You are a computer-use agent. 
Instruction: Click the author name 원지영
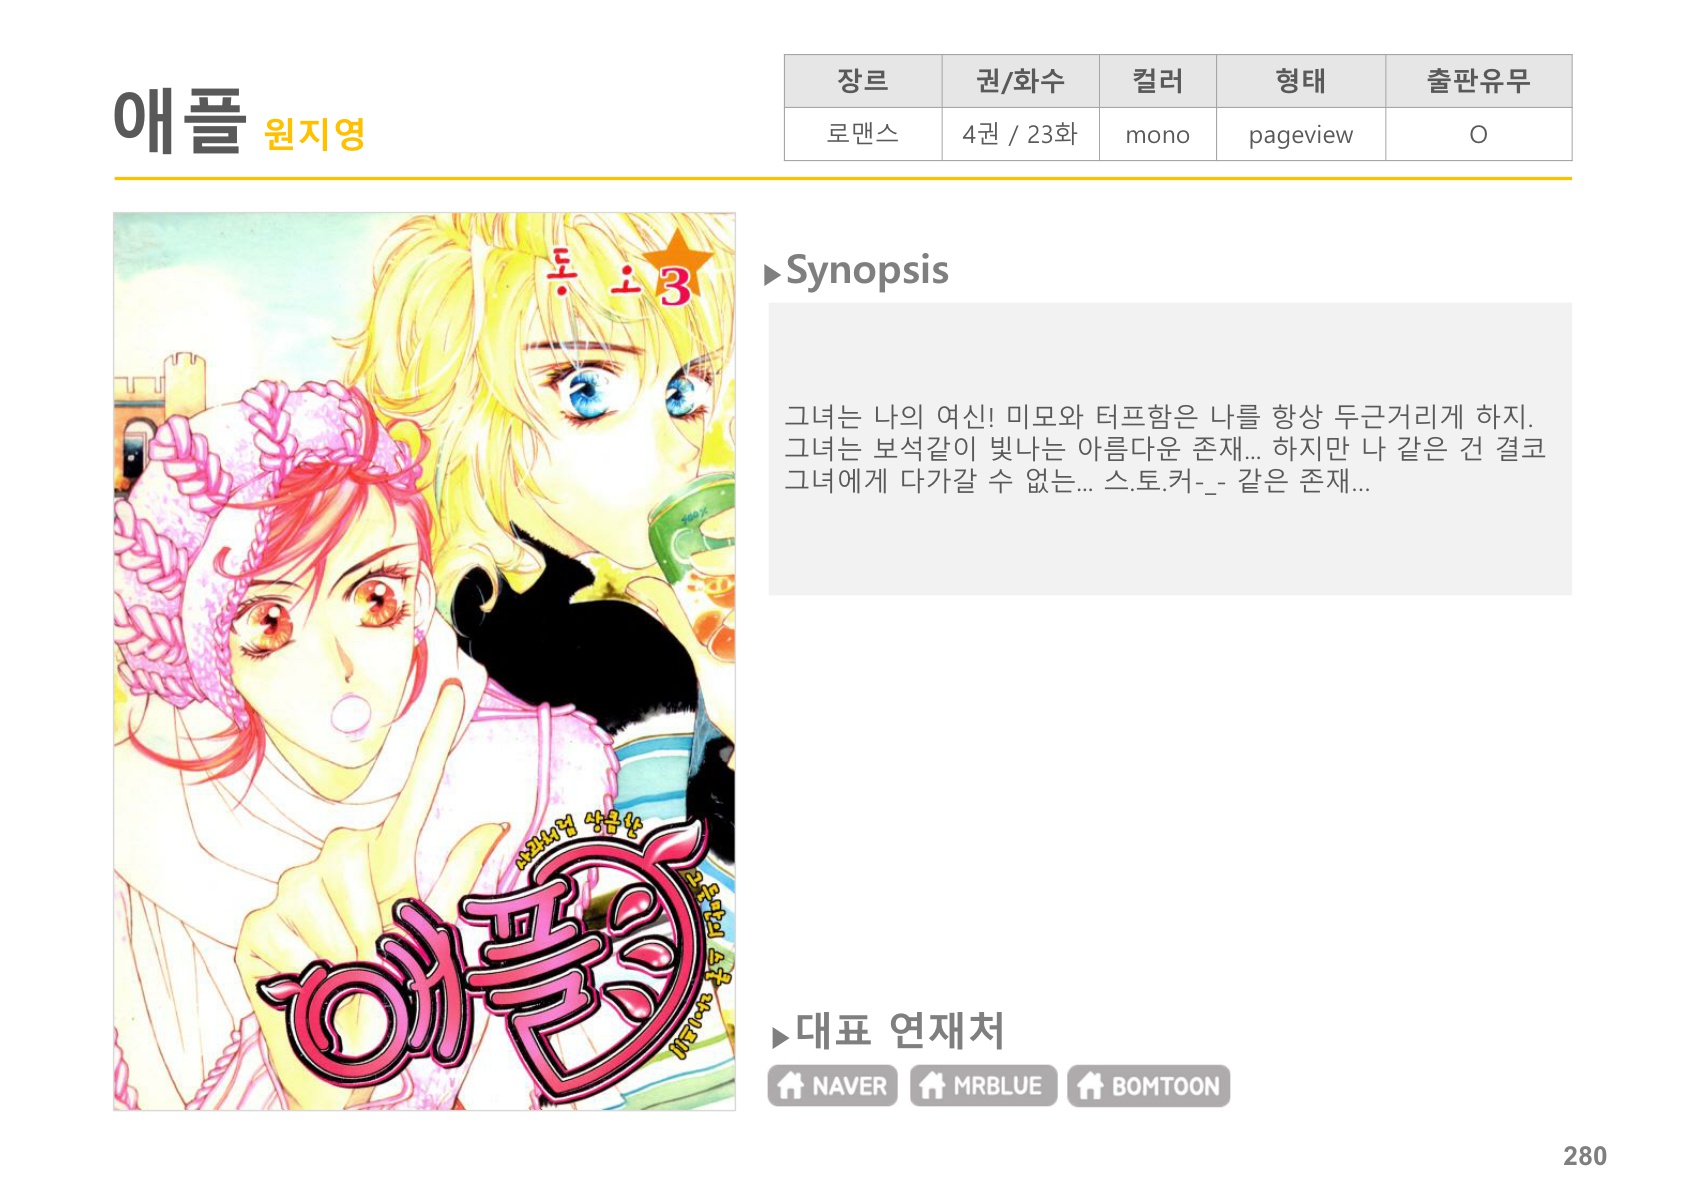pyautogui.click(x=315, y=134)
